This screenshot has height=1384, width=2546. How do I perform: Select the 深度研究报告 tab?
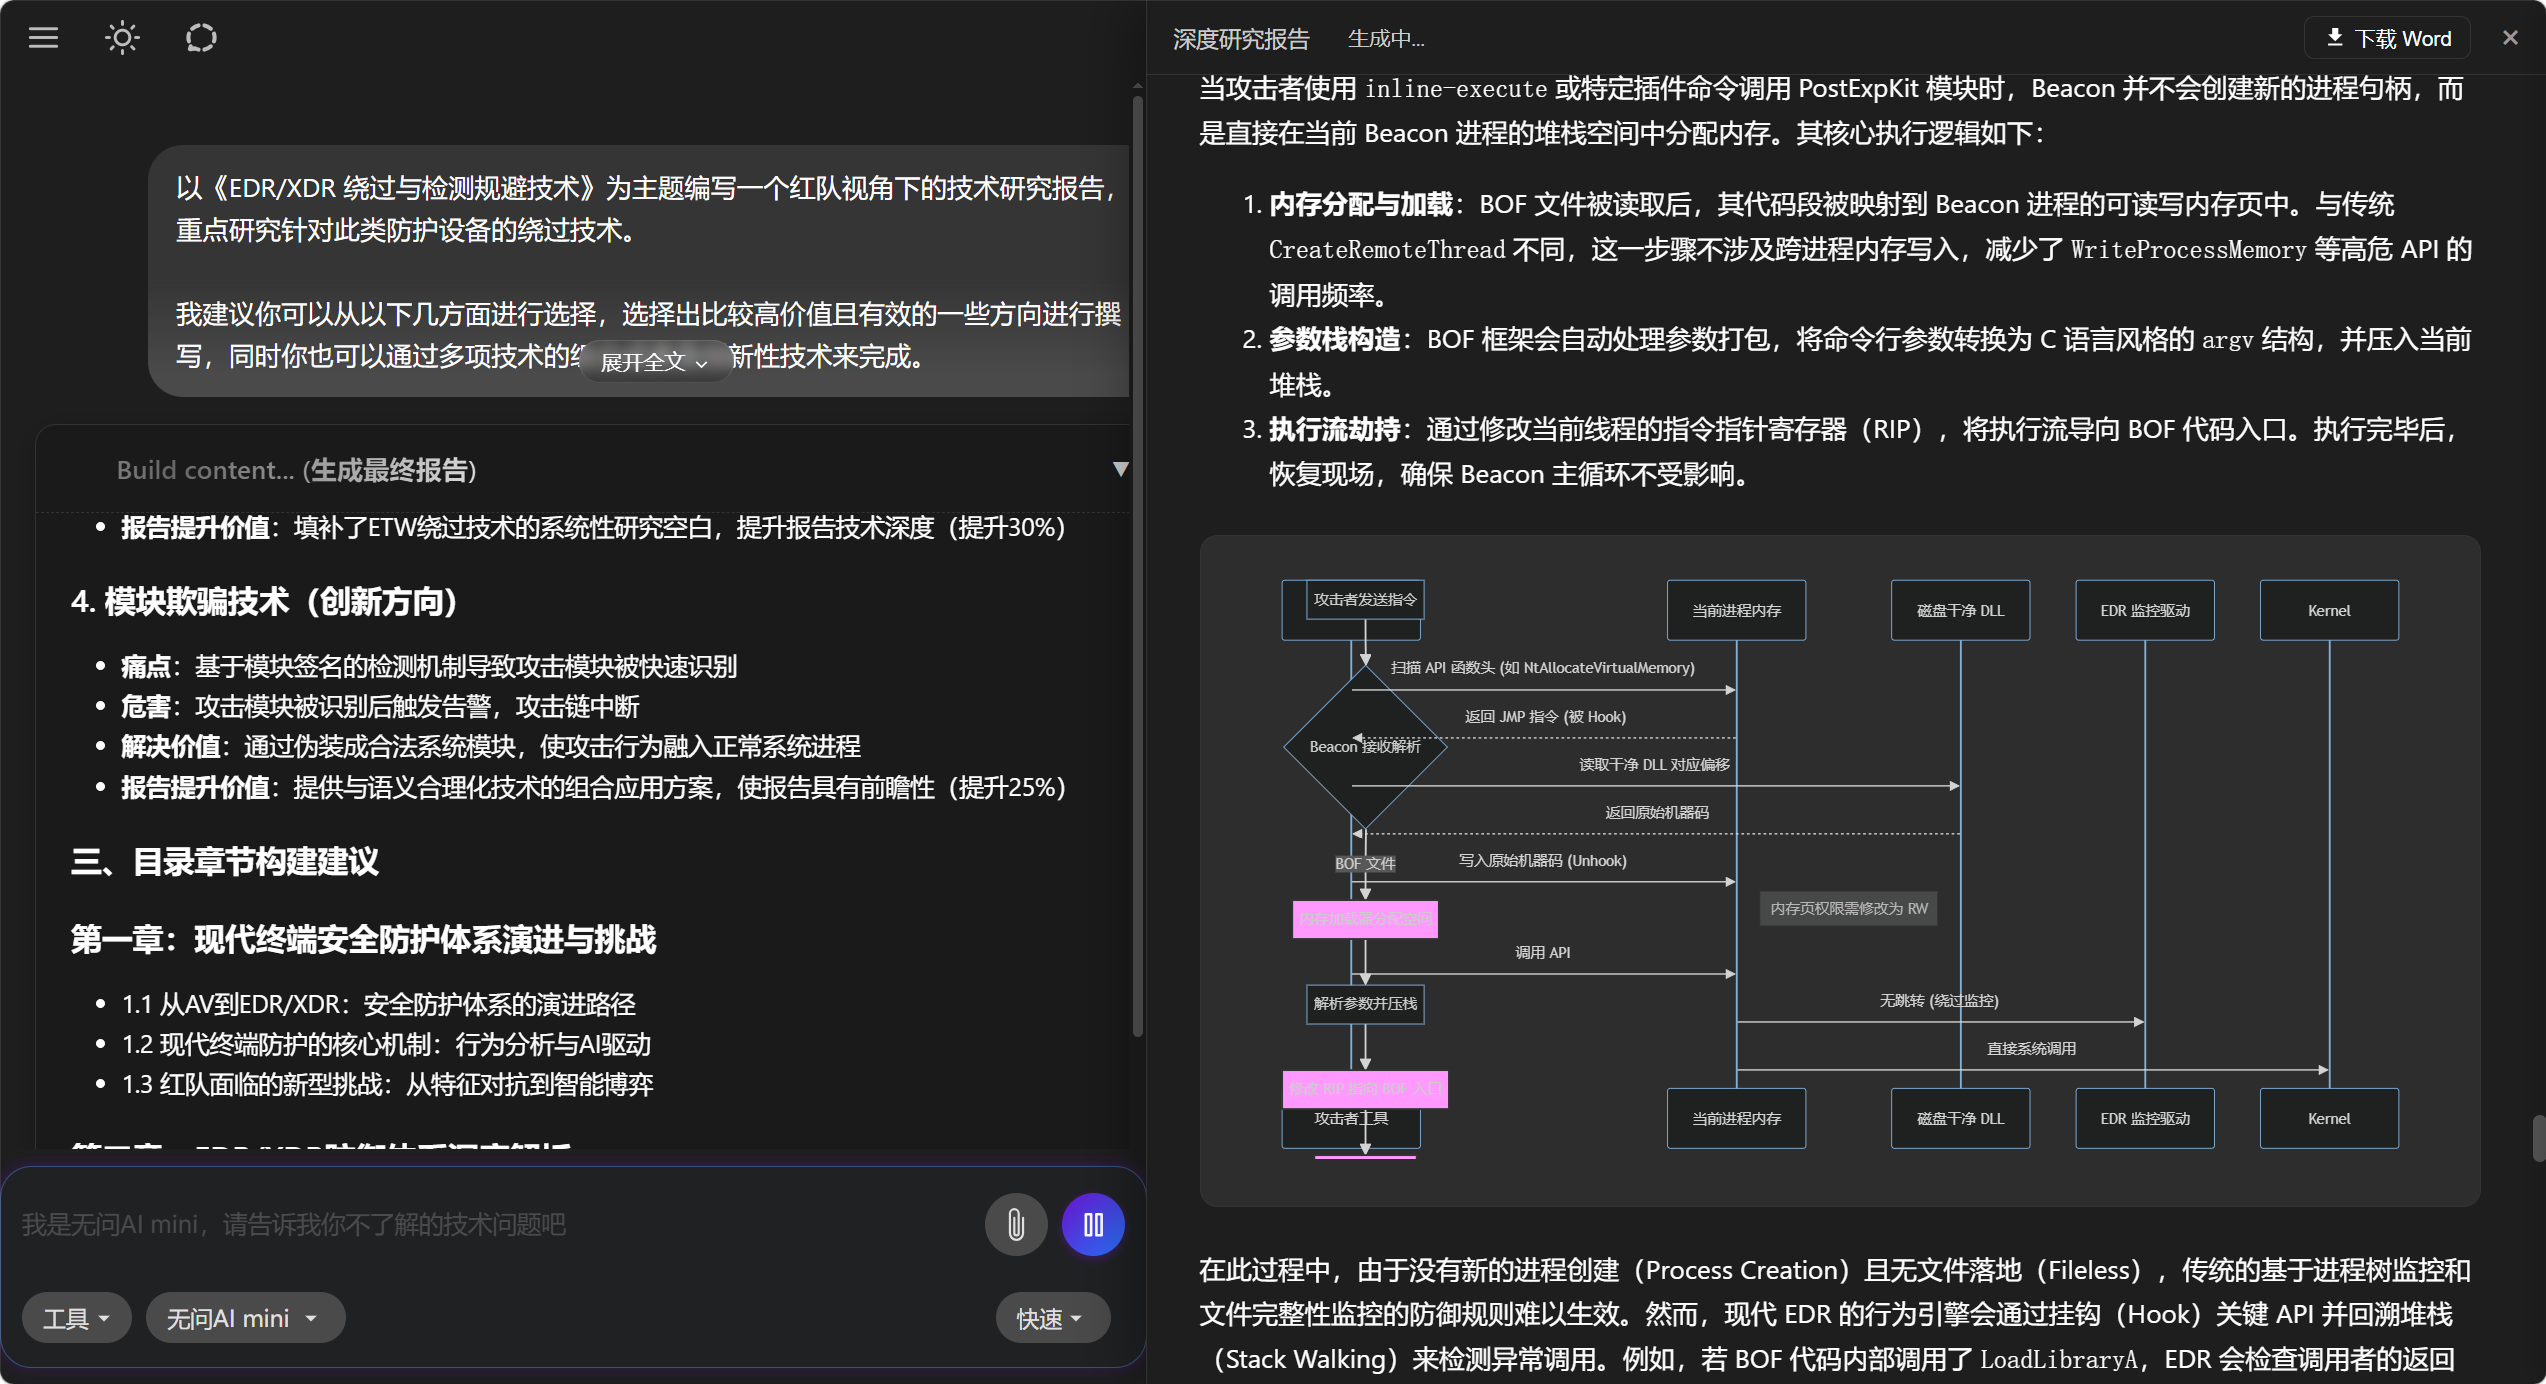tap(1240, 38)
